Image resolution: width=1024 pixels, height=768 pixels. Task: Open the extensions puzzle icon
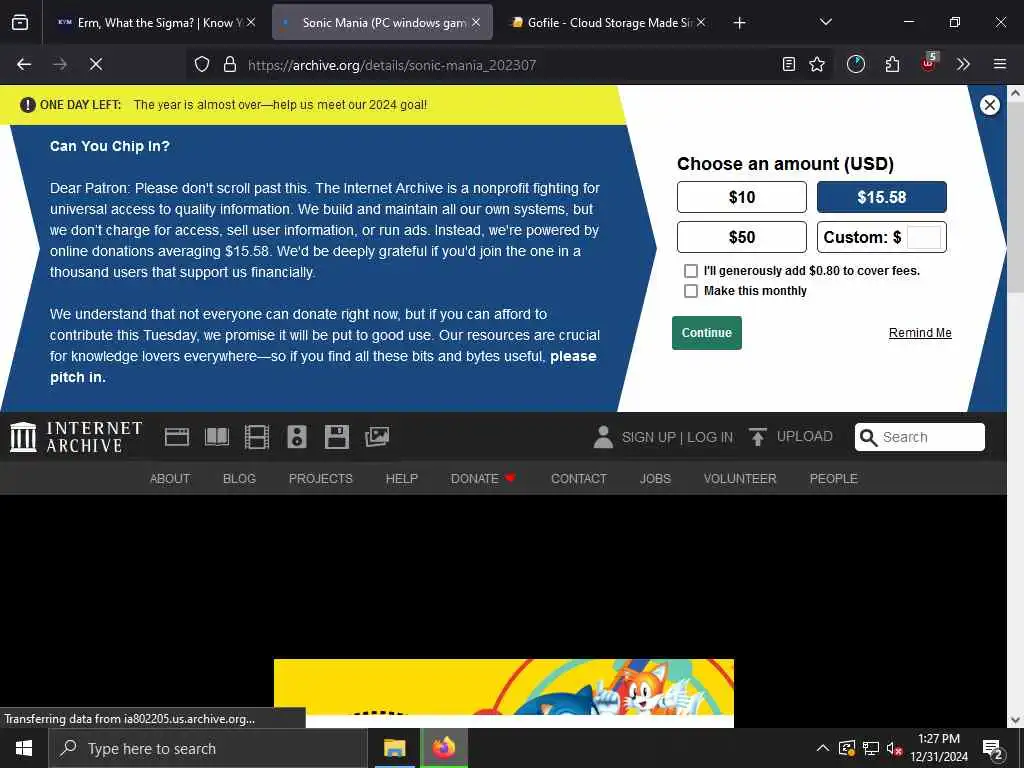point(893,64)
